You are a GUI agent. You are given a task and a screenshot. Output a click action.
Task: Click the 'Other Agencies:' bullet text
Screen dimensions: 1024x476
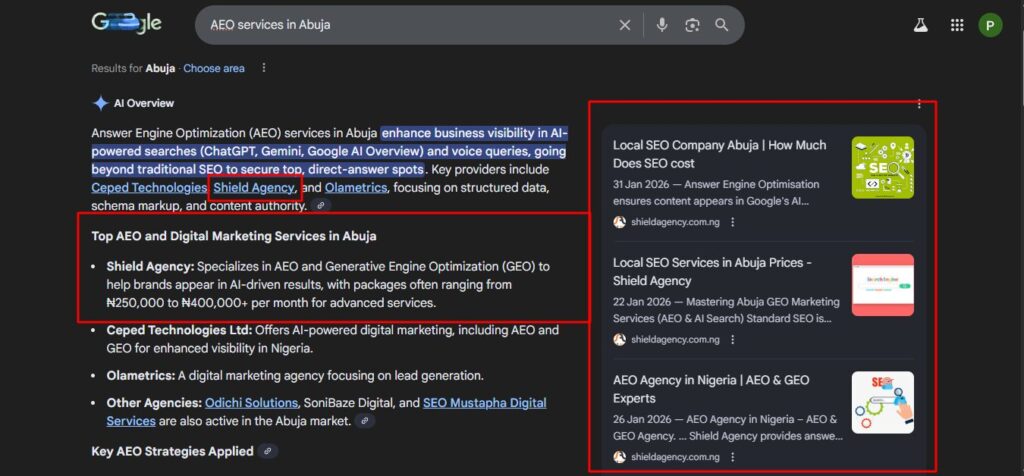(x=154, y=403)
